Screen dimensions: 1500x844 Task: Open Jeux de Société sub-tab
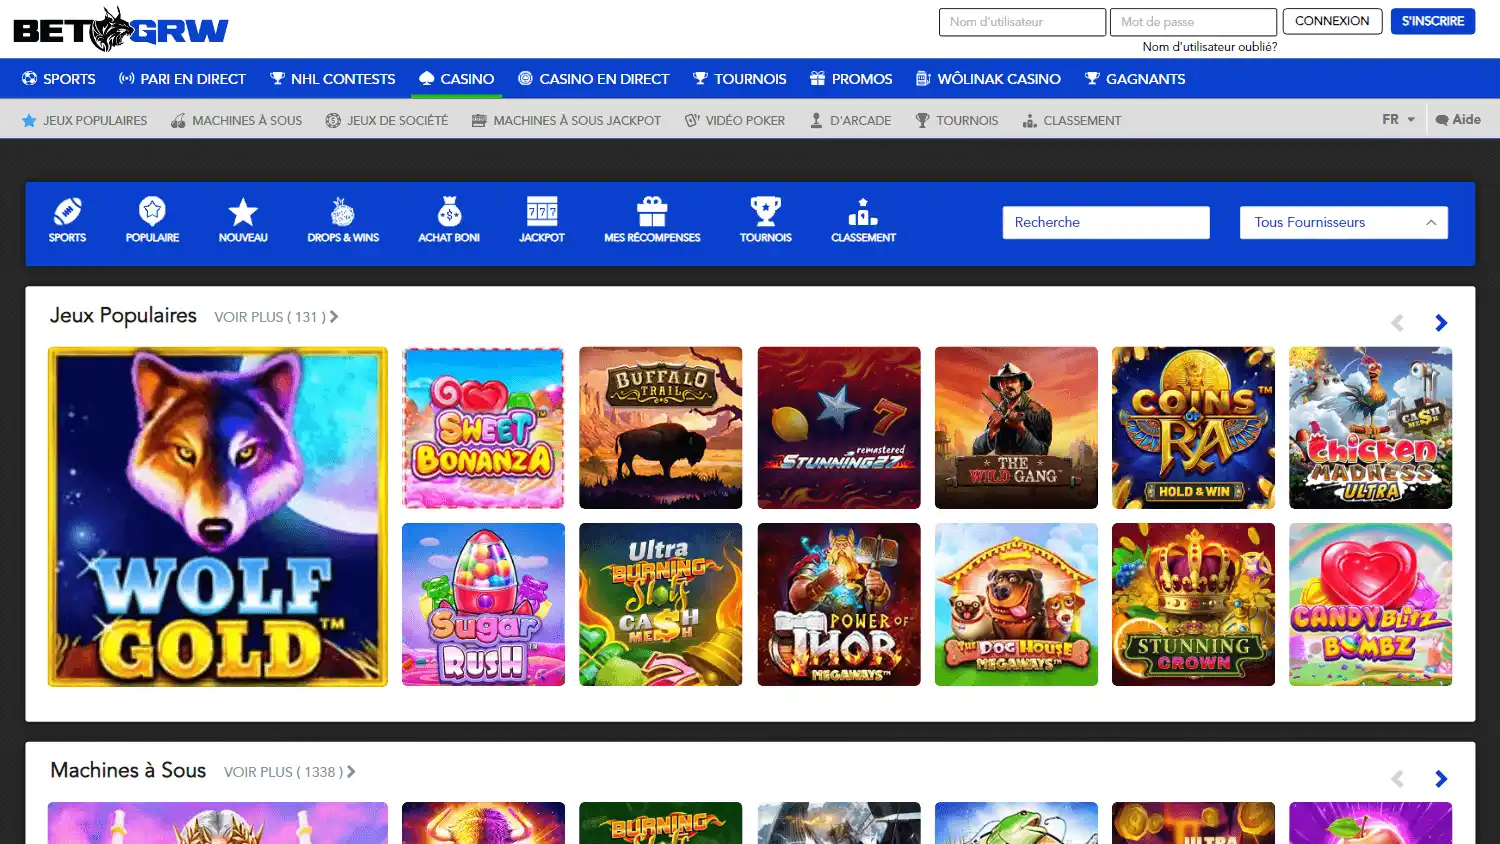pyautogui.click(x=387, y=120)
